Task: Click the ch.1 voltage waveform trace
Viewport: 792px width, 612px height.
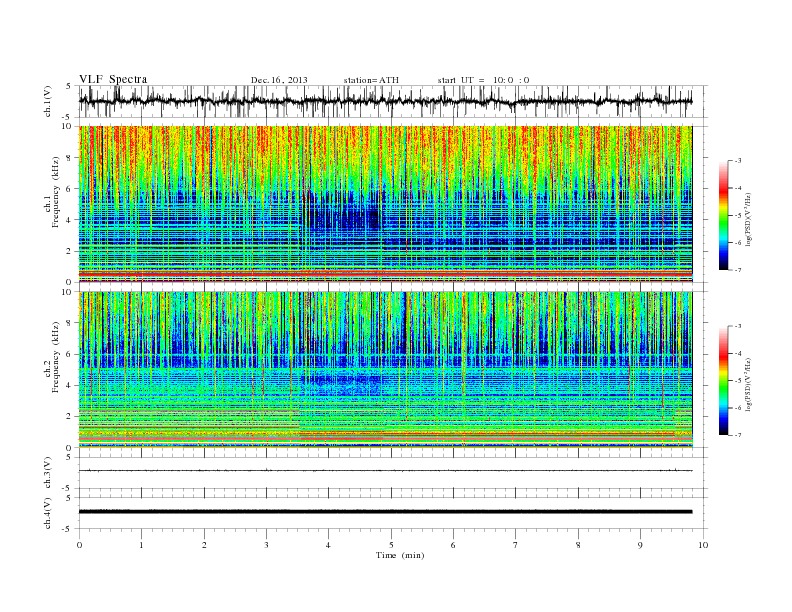Action: [385, 101]
